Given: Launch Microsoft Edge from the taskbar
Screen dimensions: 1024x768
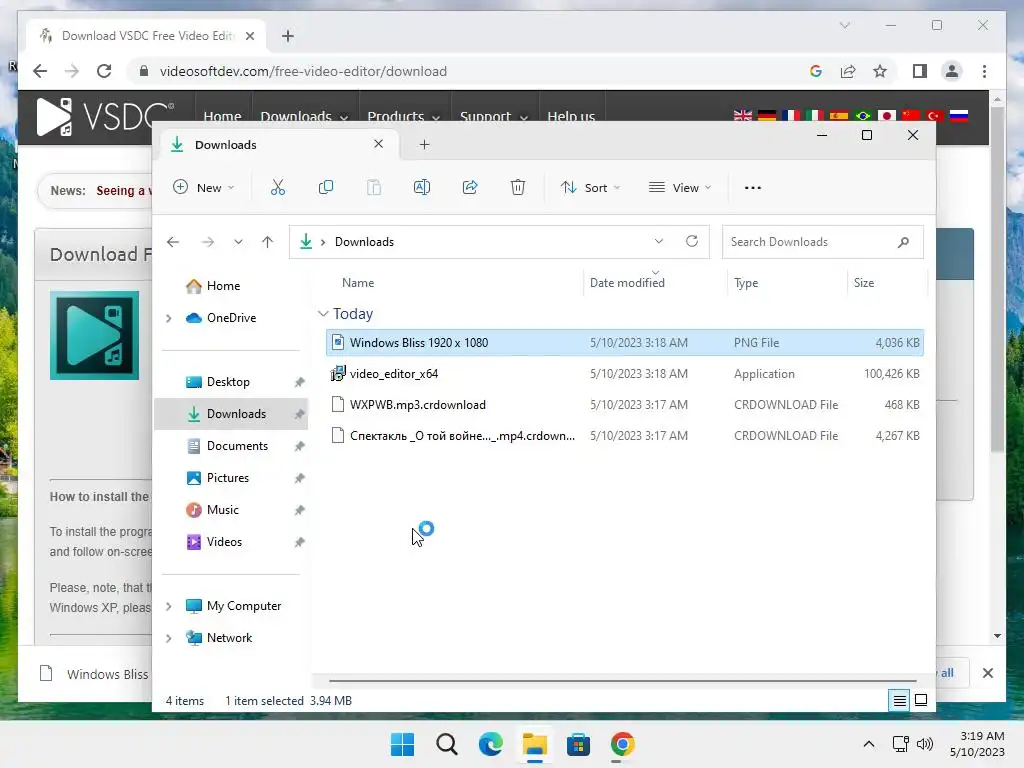Looking at the screenshot, I should coord(490,744).
